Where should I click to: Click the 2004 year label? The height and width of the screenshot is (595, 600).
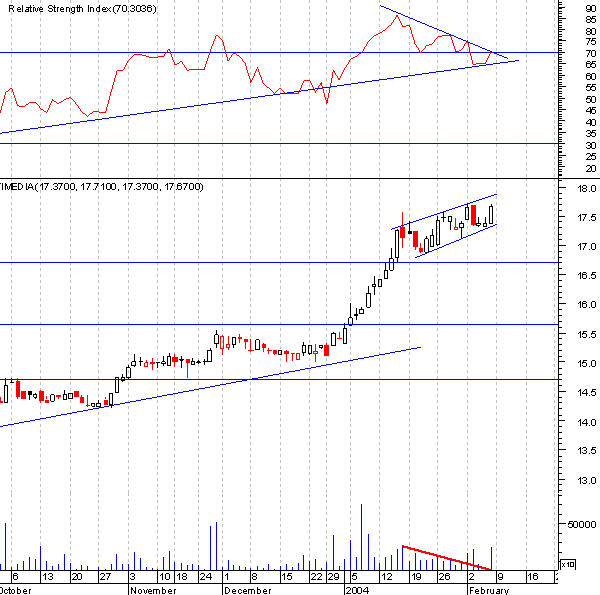[357, 590]
